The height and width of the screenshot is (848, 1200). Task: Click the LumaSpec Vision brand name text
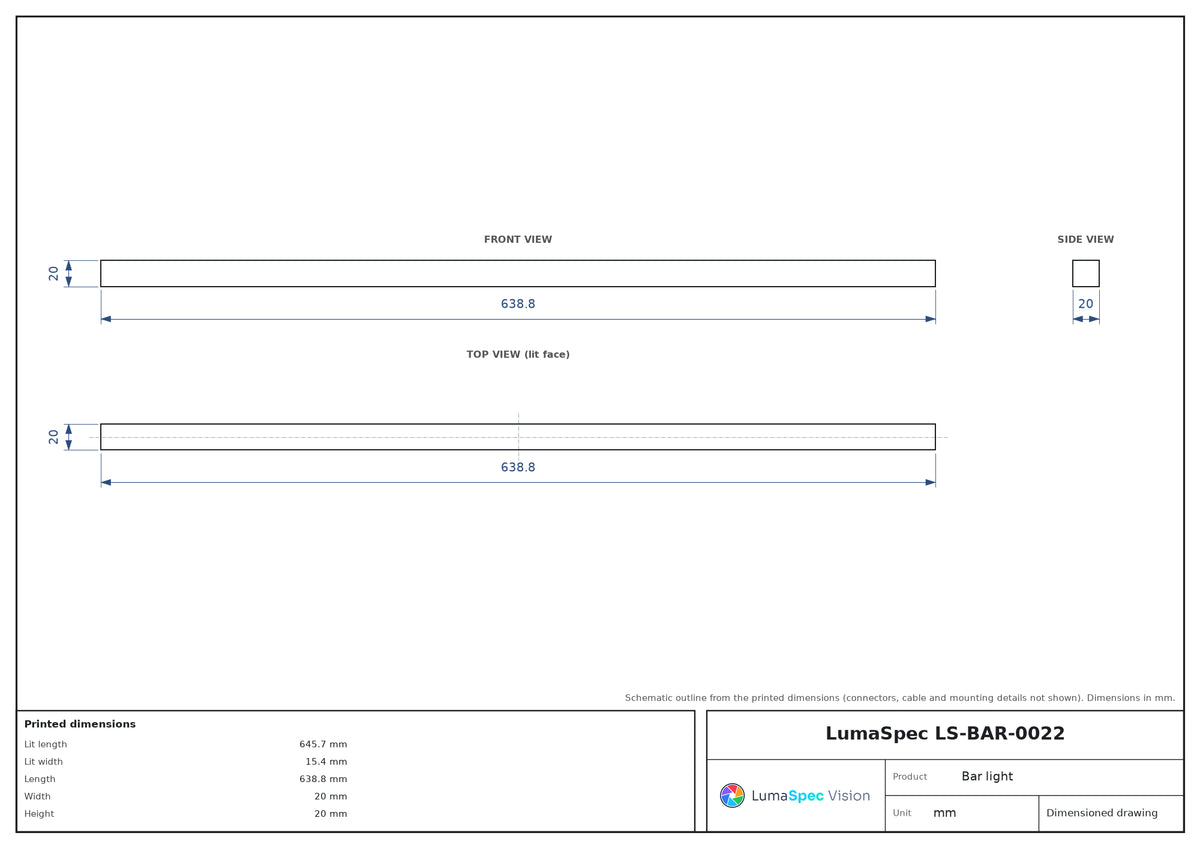click(811, 796)
